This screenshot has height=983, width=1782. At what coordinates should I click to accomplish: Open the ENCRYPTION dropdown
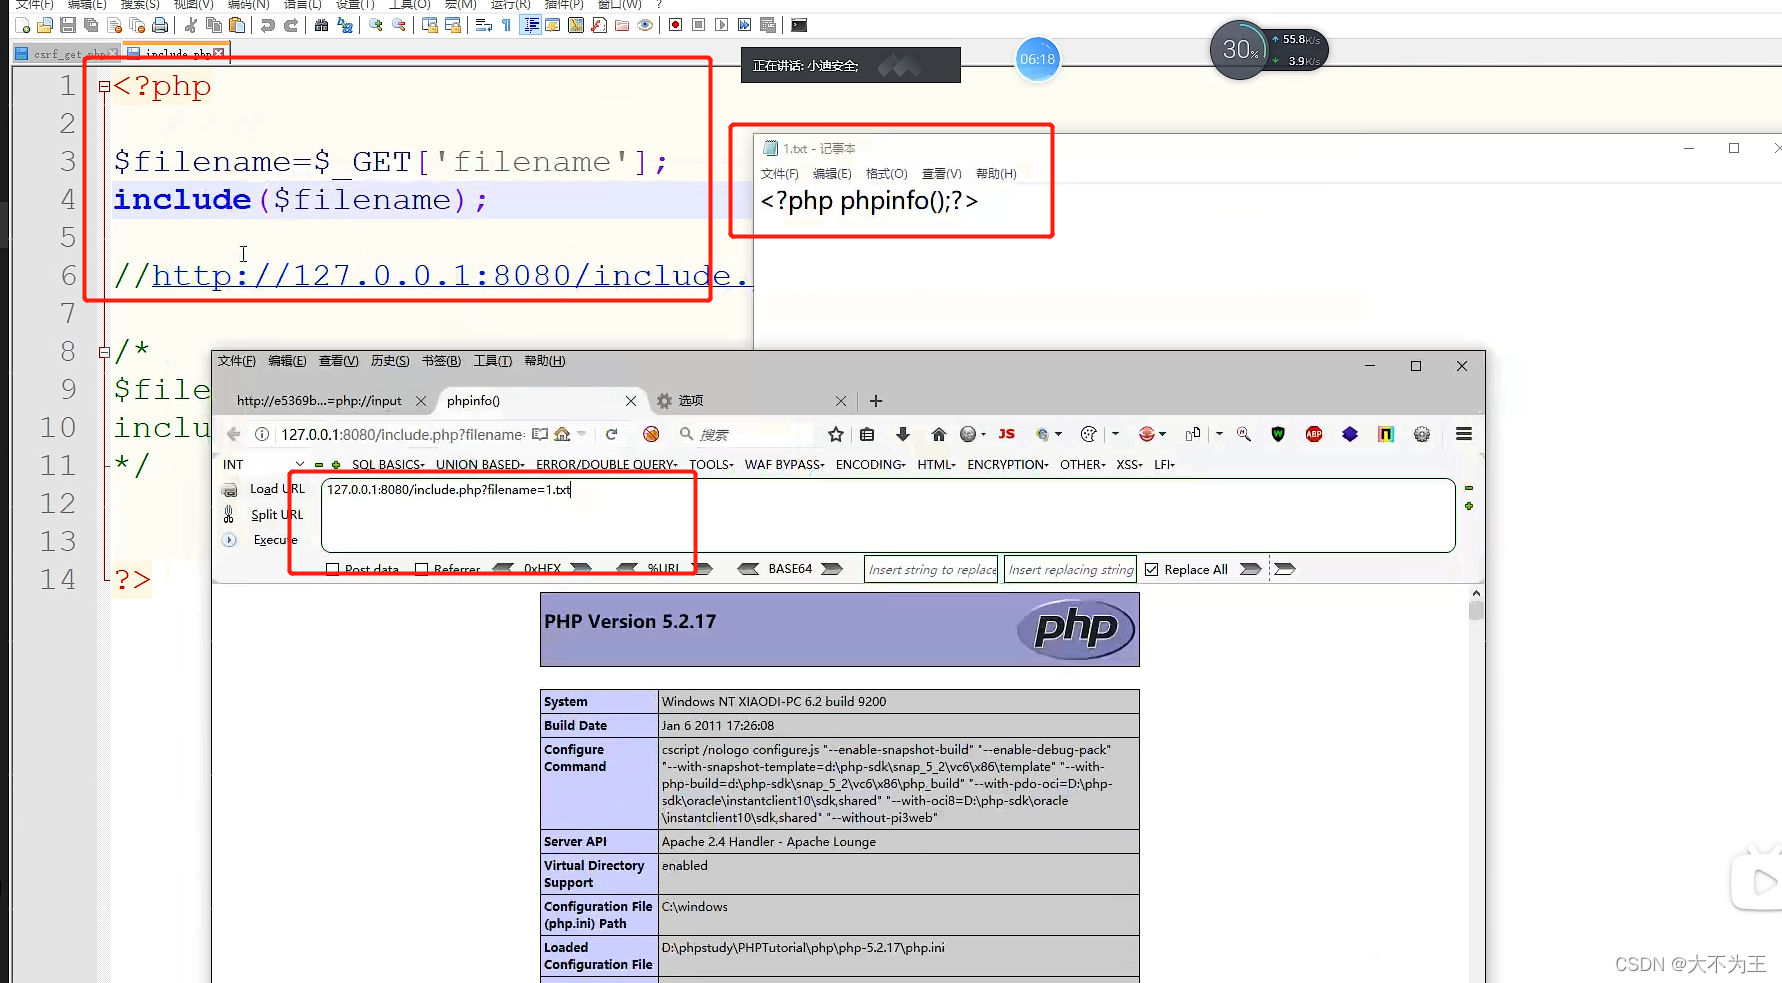tap(1008, 464)
